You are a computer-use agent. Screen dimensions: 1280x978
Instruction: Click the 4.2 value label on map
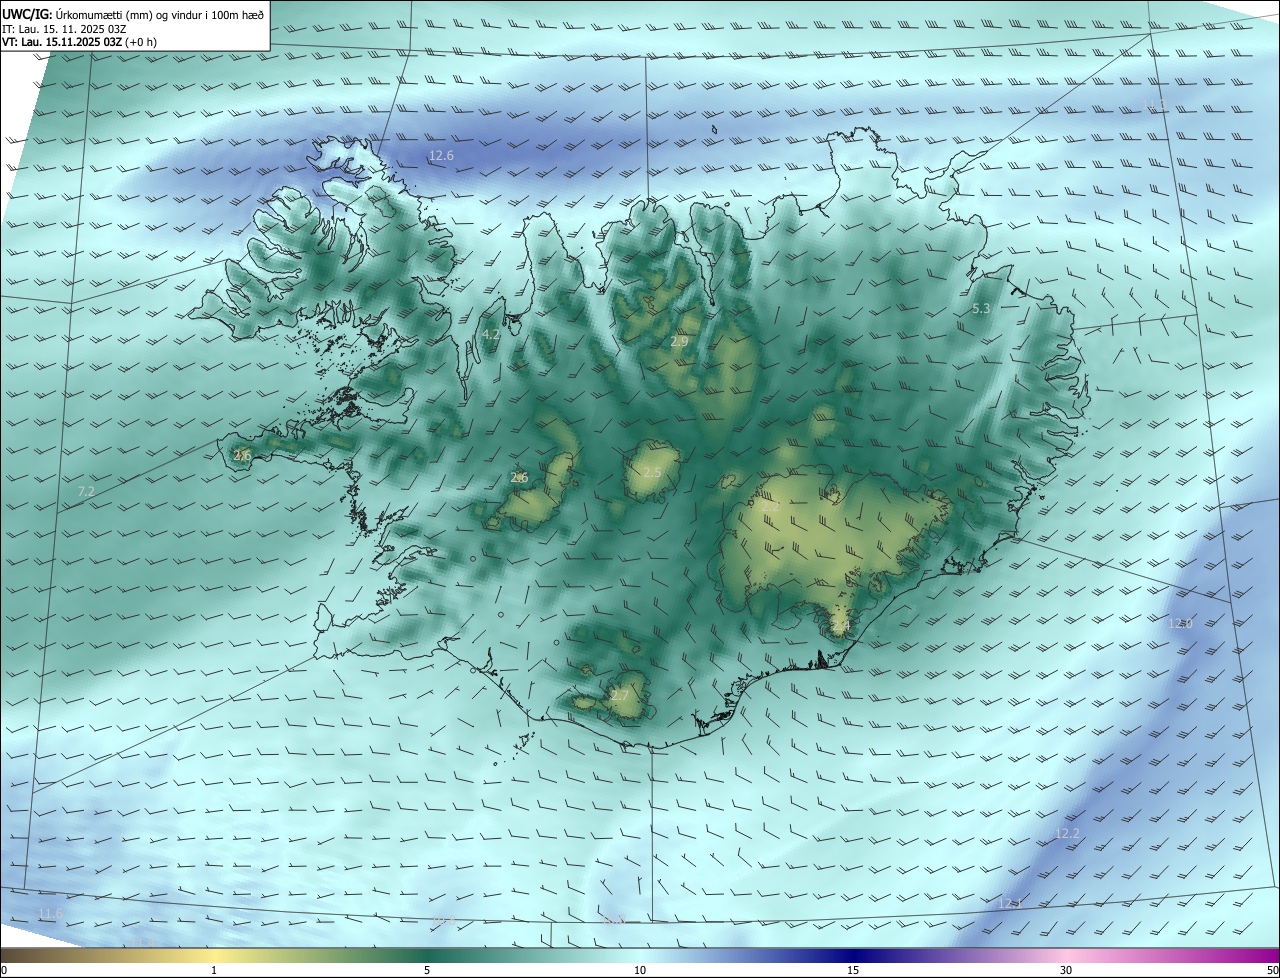[491, 334]
